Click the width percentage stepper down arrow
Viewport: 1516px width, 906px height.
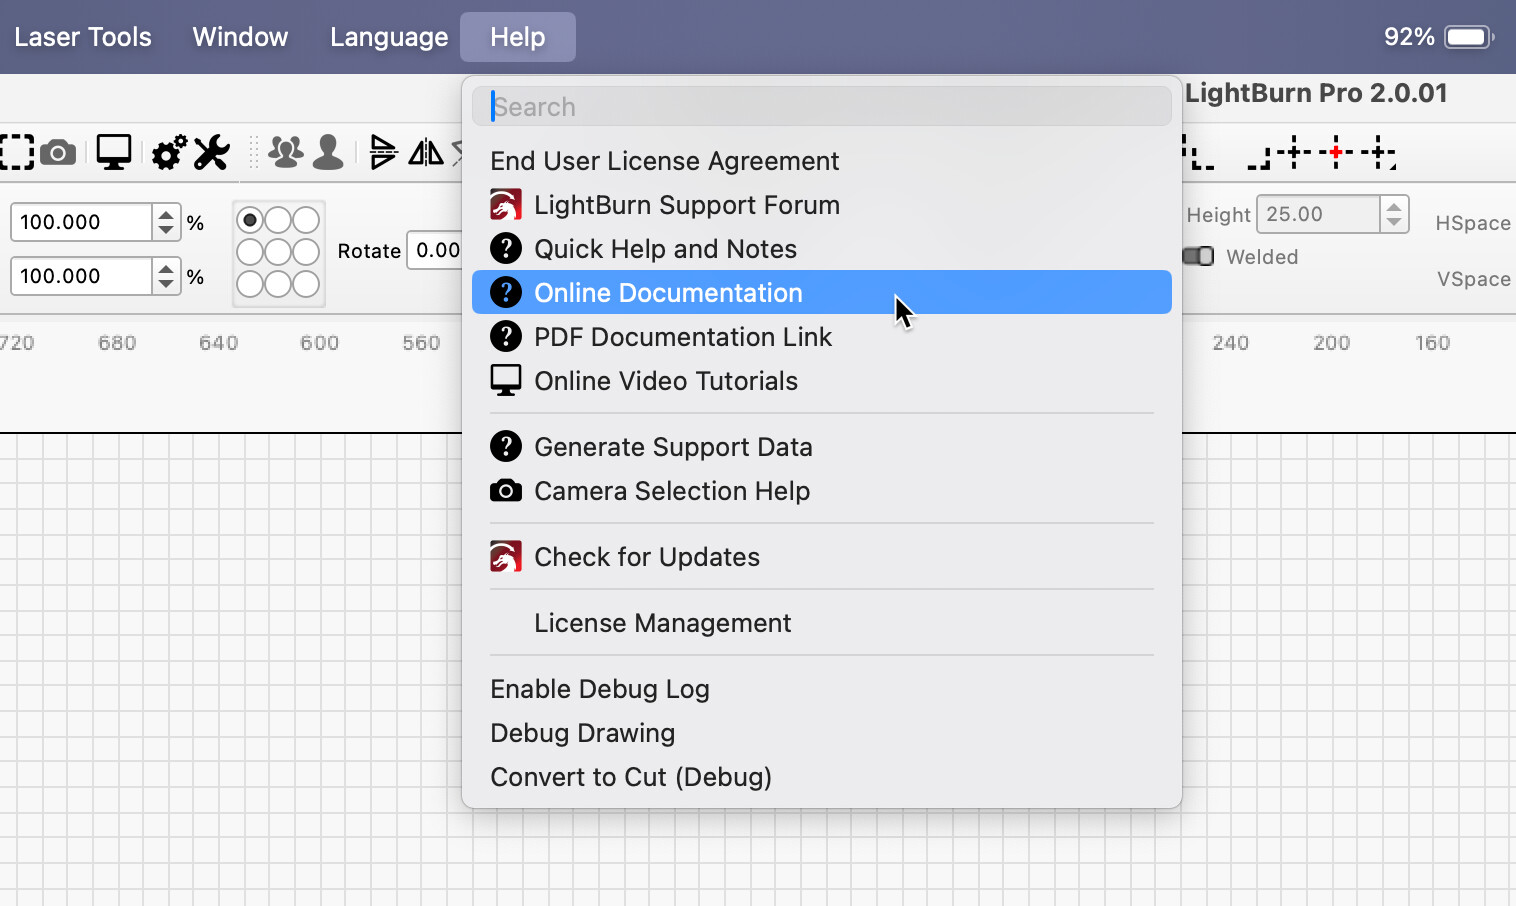(166, 230)
